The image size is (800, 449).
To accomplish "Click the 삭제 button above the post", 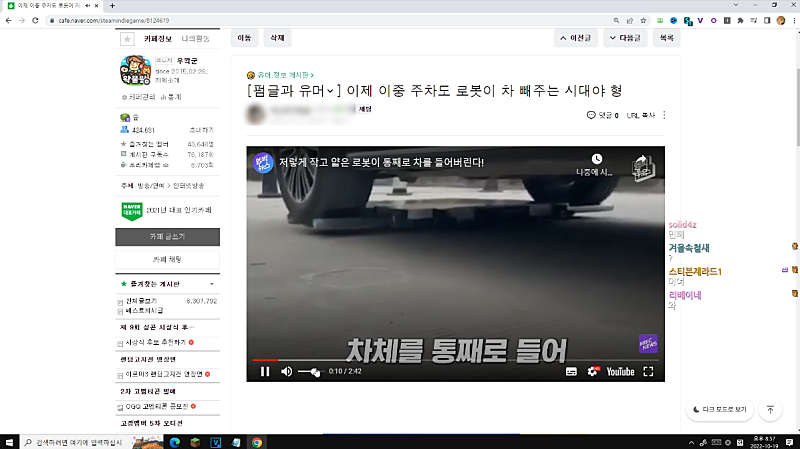I will (x=277, y=38).
